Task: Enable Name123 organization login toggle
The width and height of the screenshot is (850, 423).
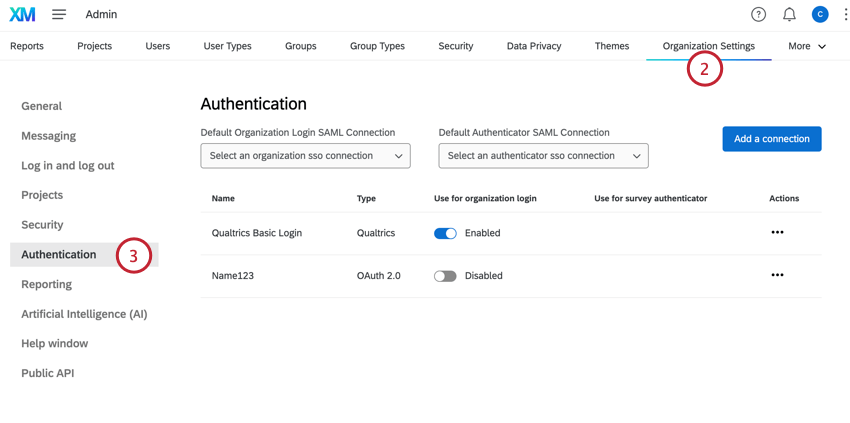Action: pos(445,276)
